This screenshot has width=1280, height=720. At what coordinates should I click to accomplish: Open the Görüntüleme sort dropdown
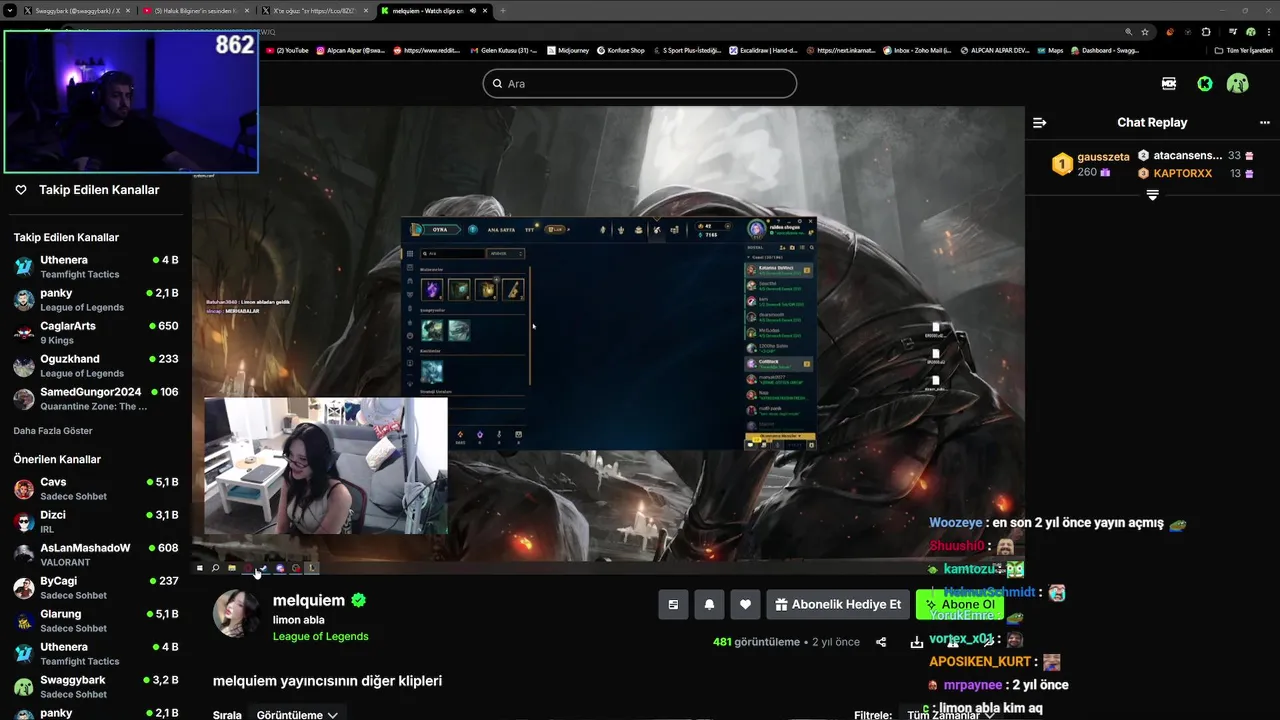pyautogui.click(x=297, y=714)
